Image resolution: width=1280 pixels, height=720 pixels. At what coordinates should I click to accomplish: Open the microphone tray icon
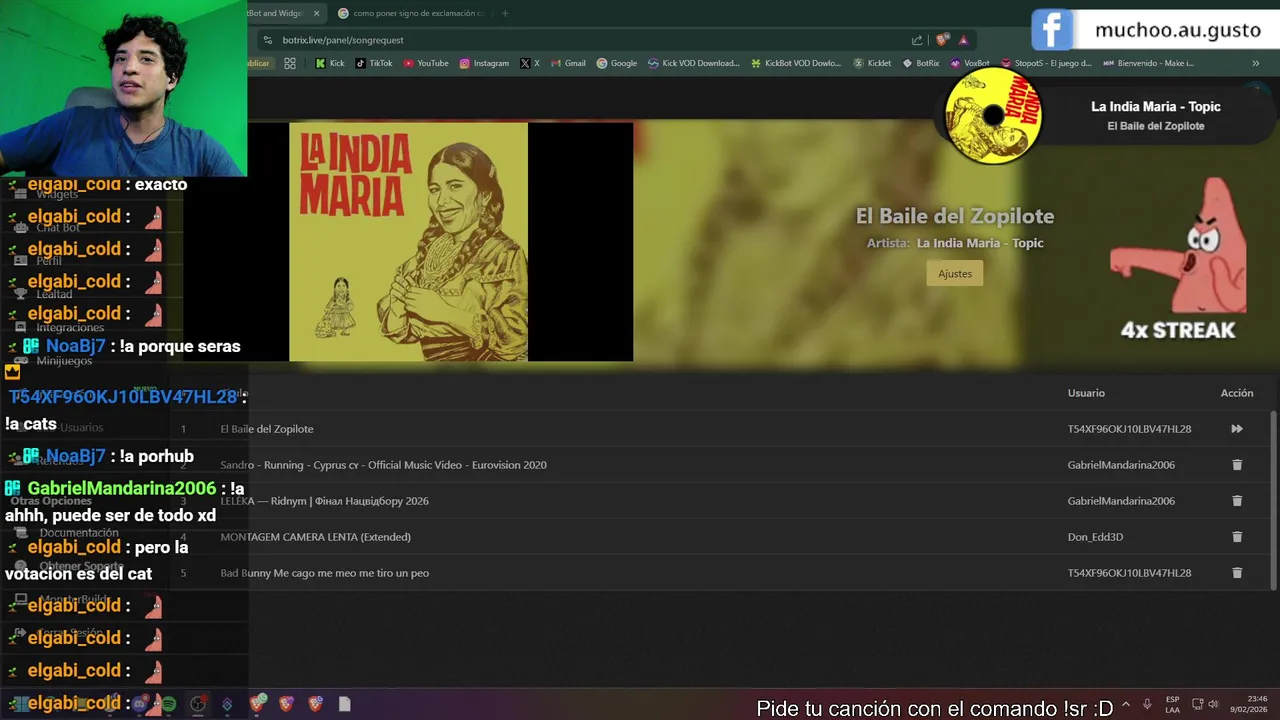[1147, 704]
